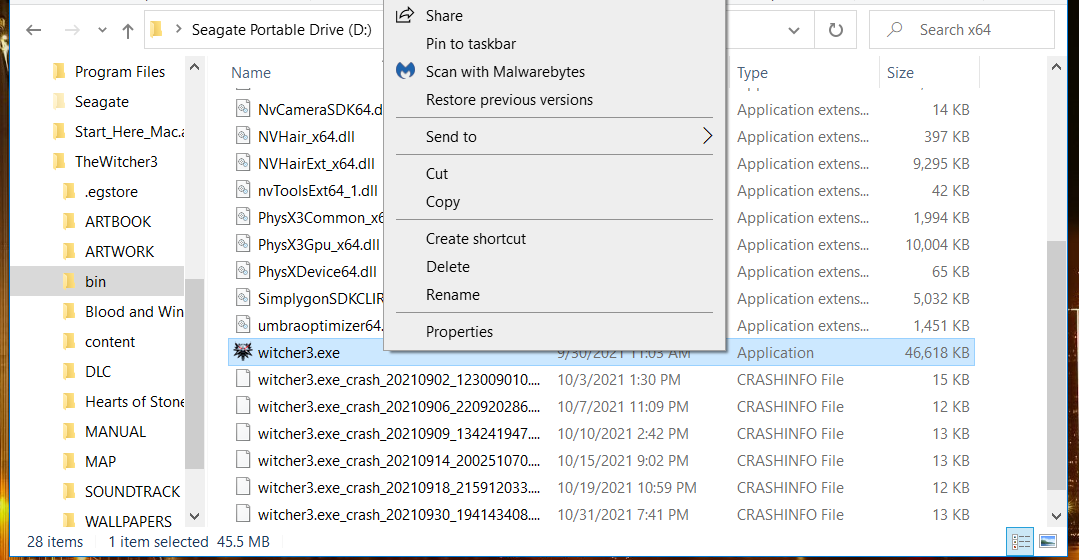Click the file list scroll down arrow
Viewport: 1079px width, 560px height.
(x=1056, y=516)
